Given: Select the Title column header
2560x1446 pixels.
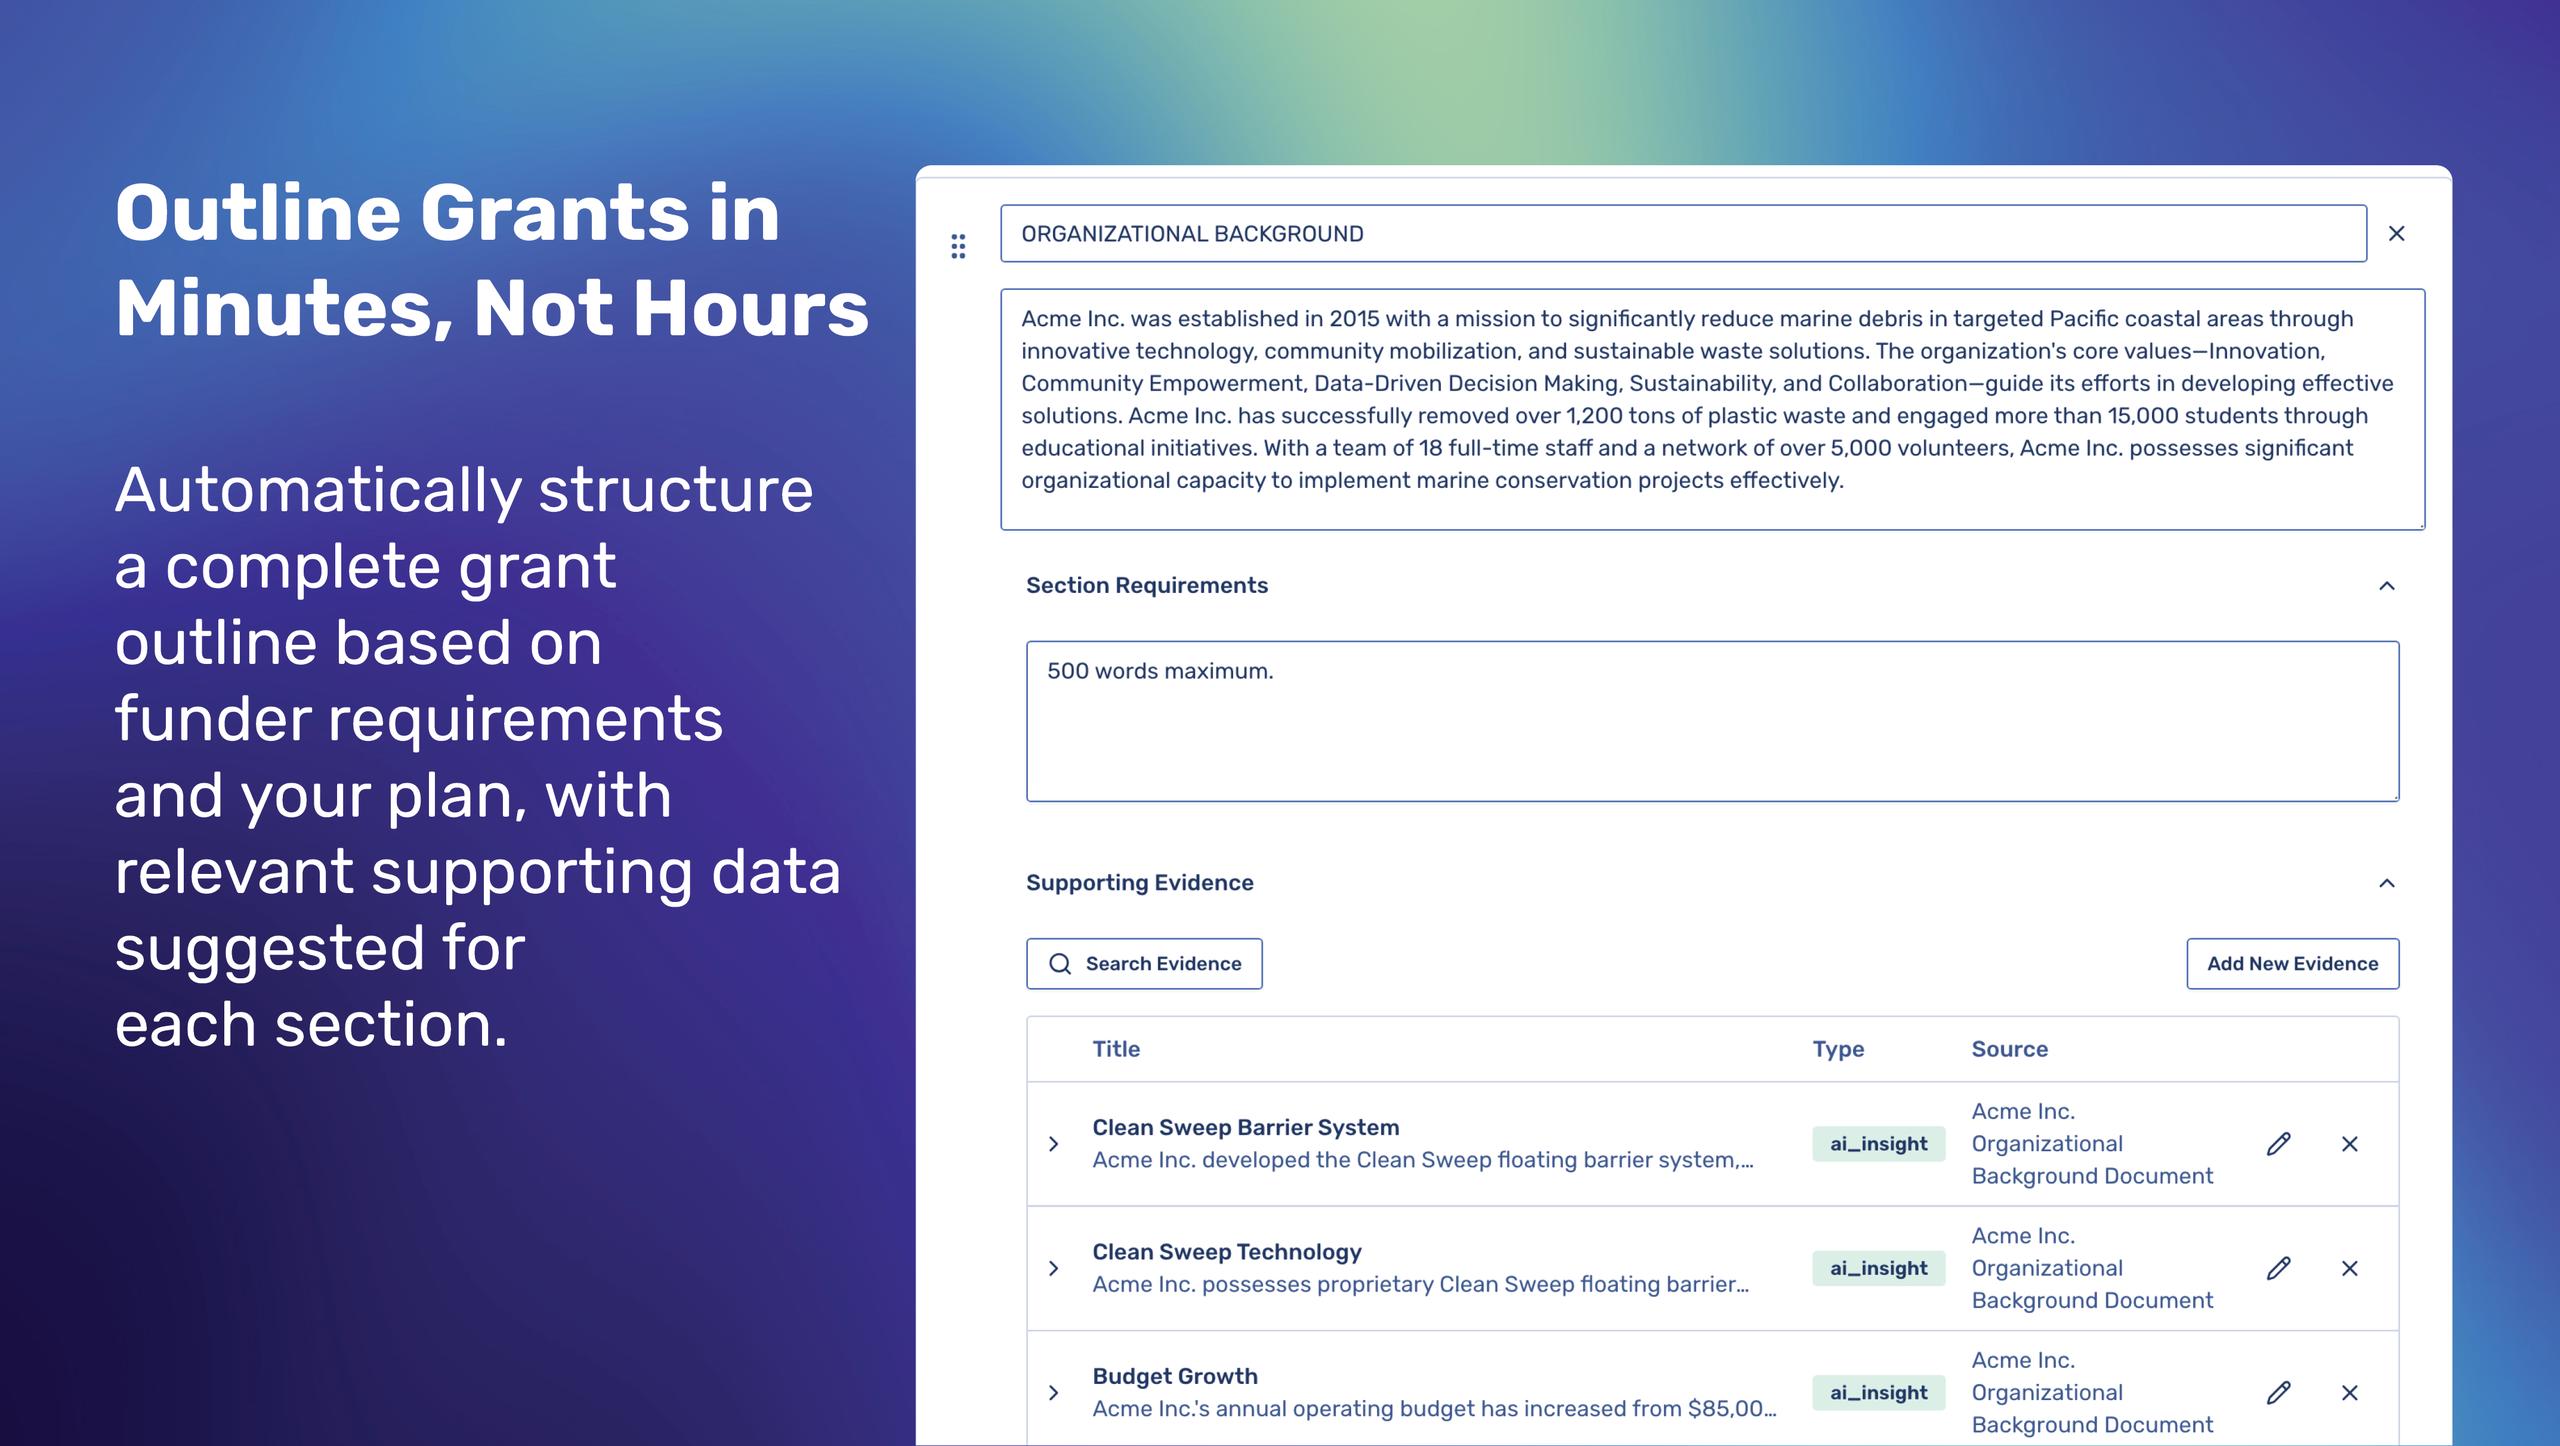Looking at the screenshot, I should coord(1115,1049).
